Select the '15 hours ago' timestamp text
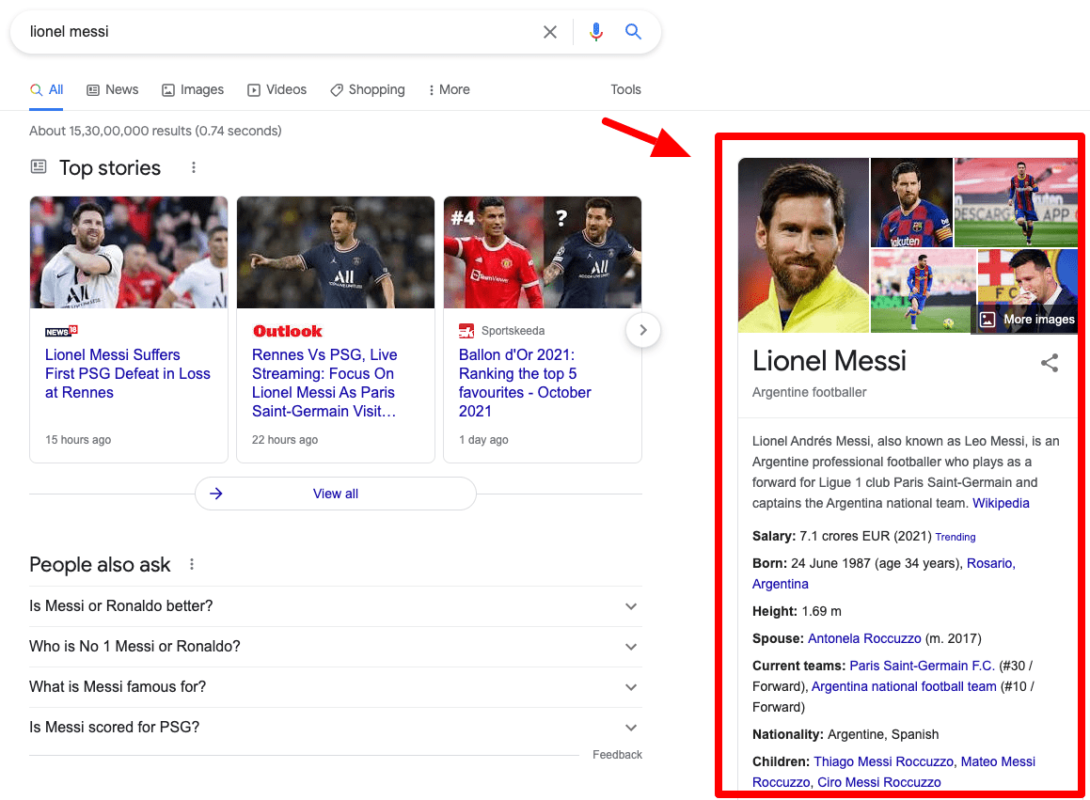Image resolution: width=1090 pixels, height=800 pixels. pos(78,440)
